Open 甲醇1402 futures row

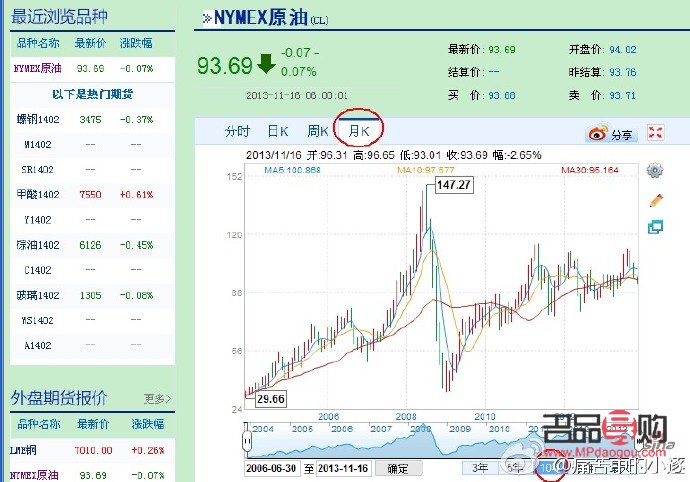tap(92, 195)
